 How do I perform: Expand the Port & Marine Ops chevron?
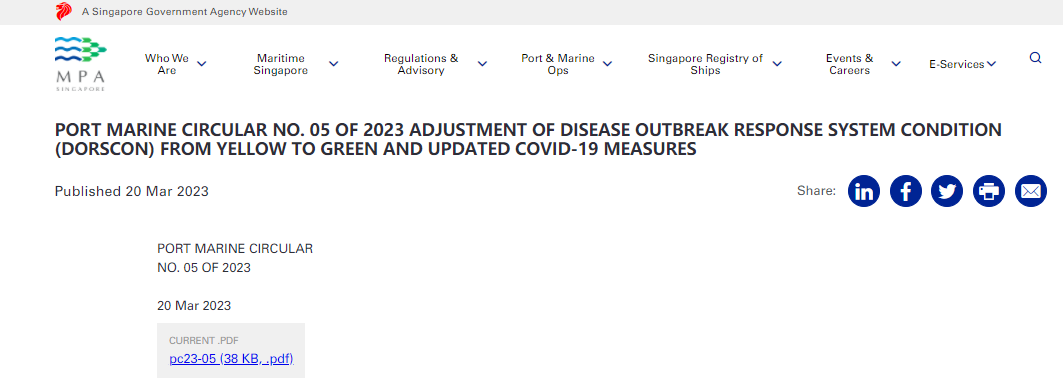pos(607,64)
